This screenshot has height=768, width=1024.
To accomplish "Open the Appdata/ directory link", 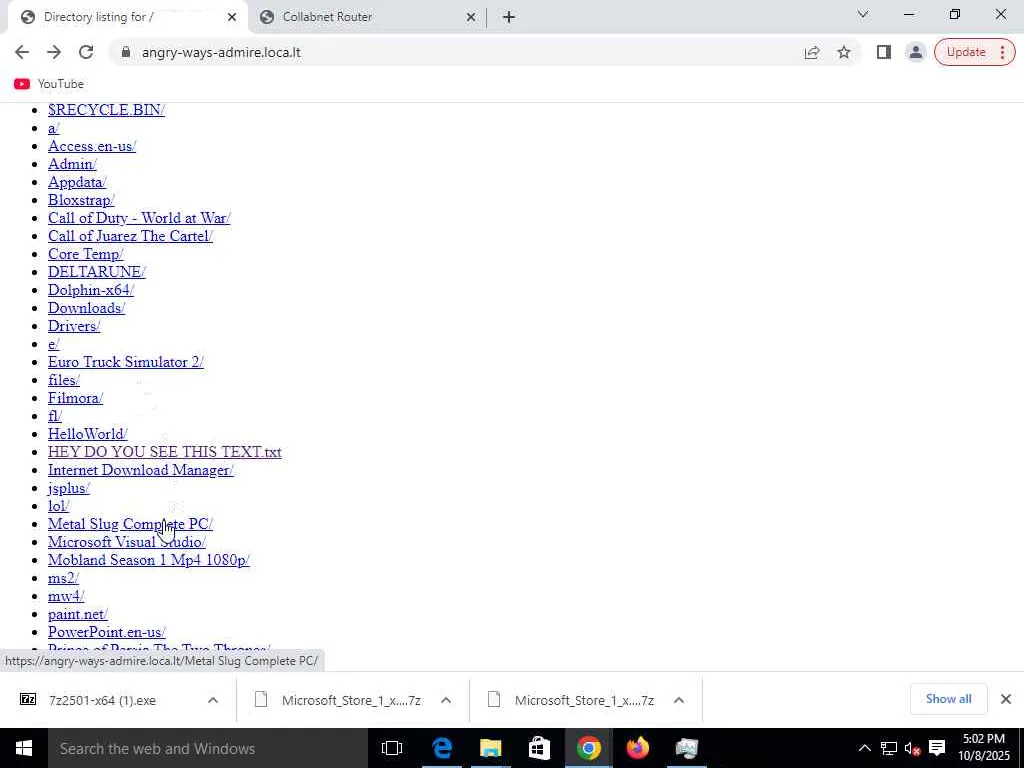I will (x=76, y=182).
